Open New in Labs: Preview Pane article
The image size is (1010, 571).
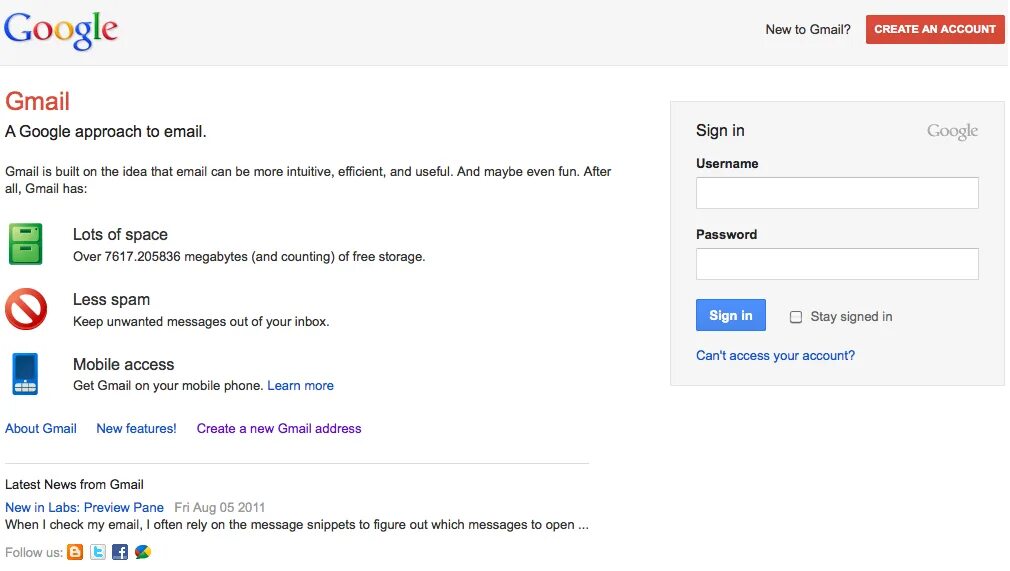click(84, 508)
